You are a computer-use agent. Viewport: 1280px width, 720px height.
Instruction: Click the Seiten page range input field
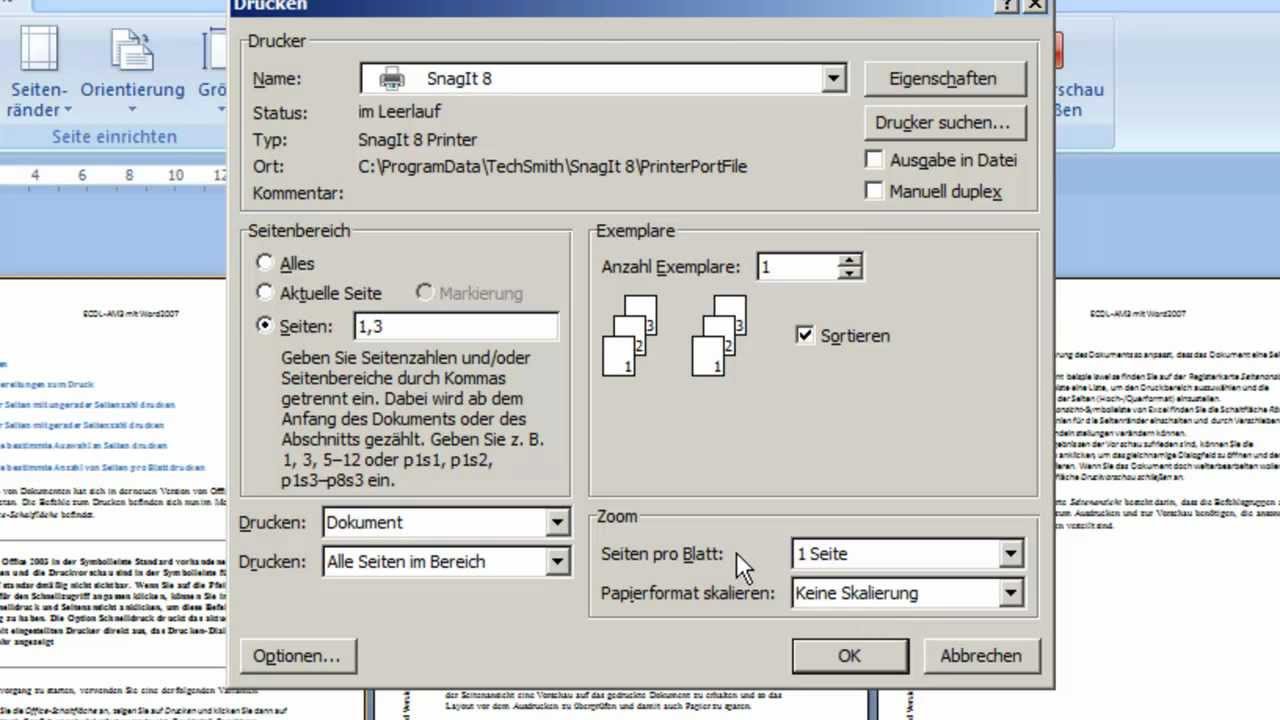456,326
